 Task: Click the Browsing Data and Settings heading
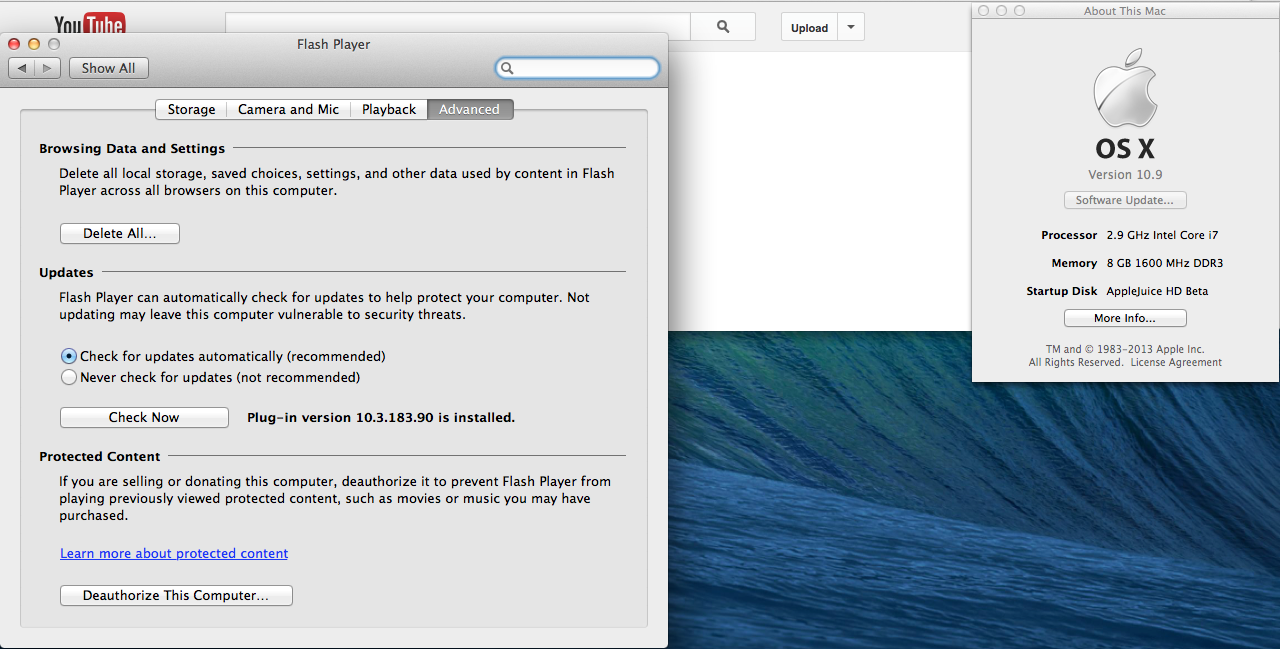[132, 148]
